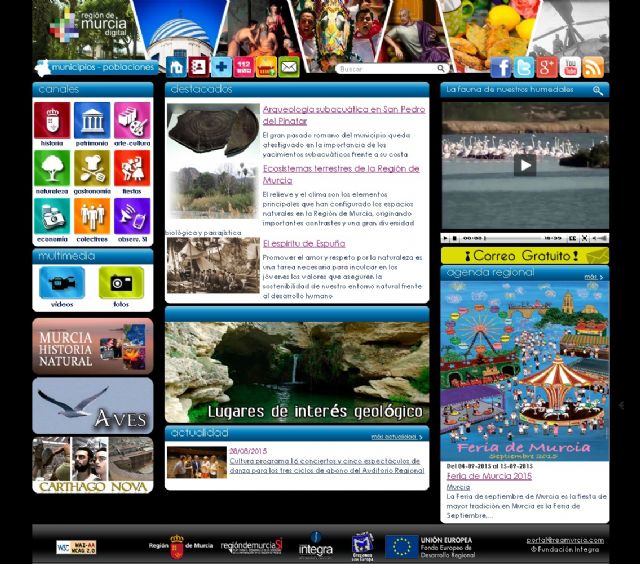Click the Correo Gratuito banner
The image size is (640, 564).
point(524,256)
